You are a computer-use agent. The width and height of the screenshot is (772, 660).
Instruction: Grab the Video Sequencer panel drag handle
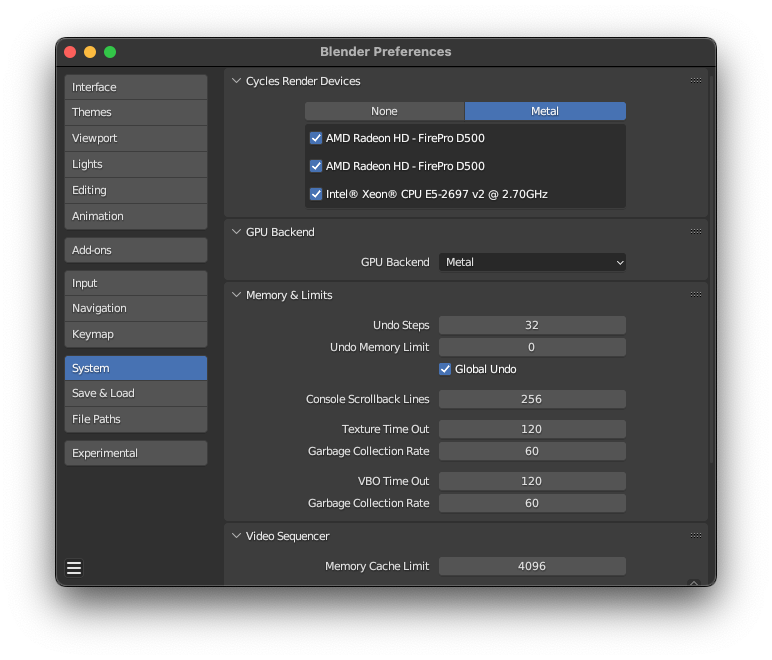pos(695,535)
